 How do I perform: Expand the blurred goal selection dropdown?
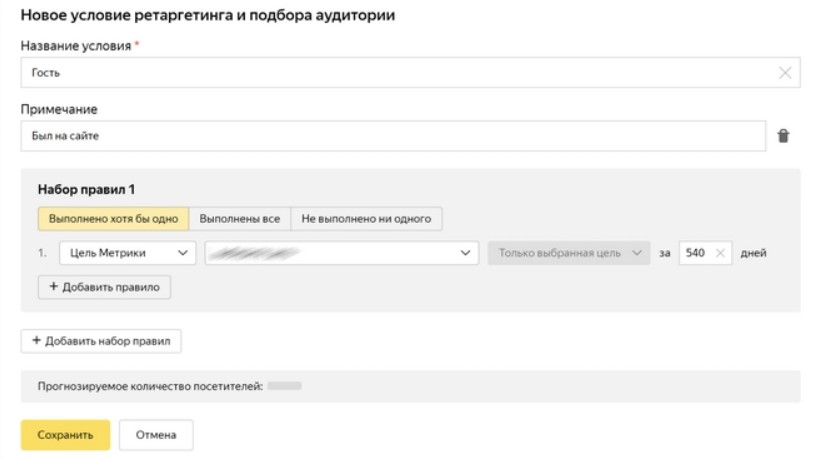click(x=340, y=253)
